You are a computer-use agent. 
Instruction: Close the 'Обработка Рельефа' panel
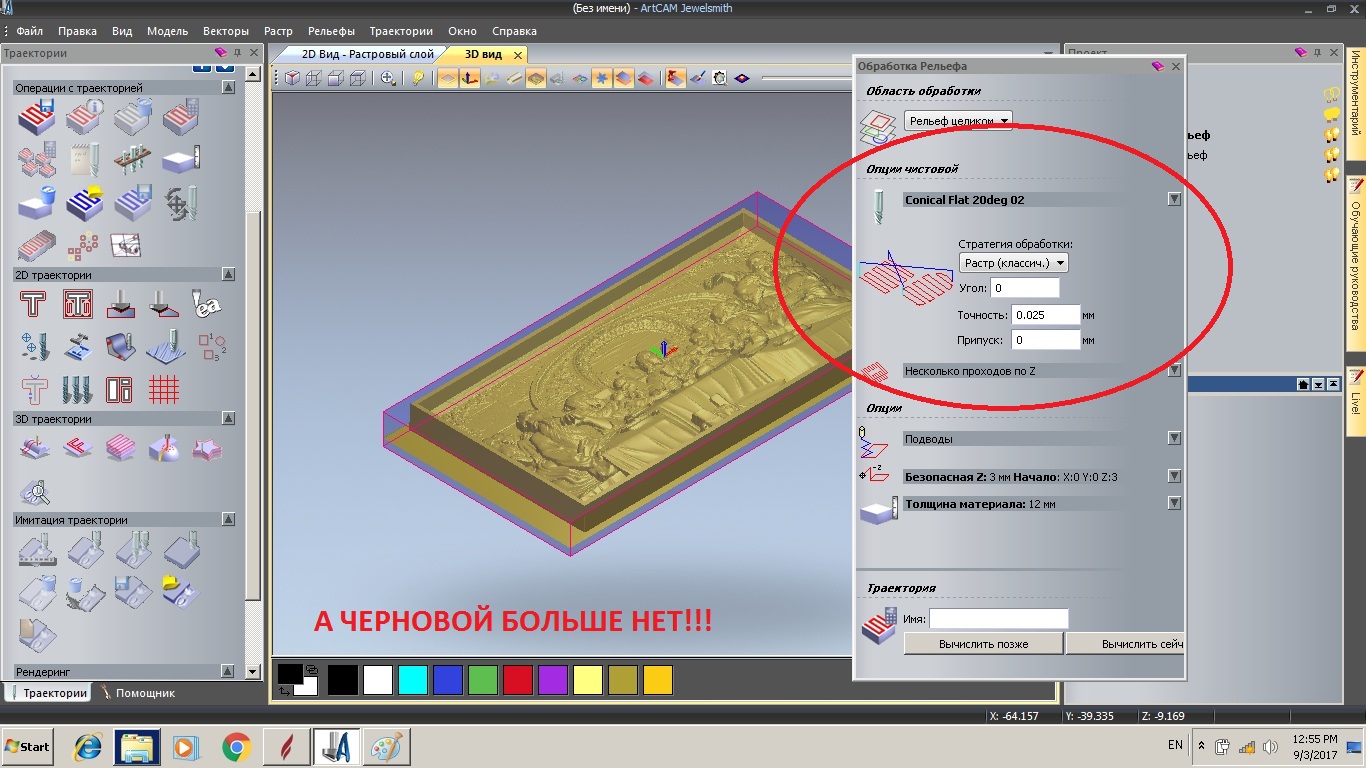click(1176, 66)
